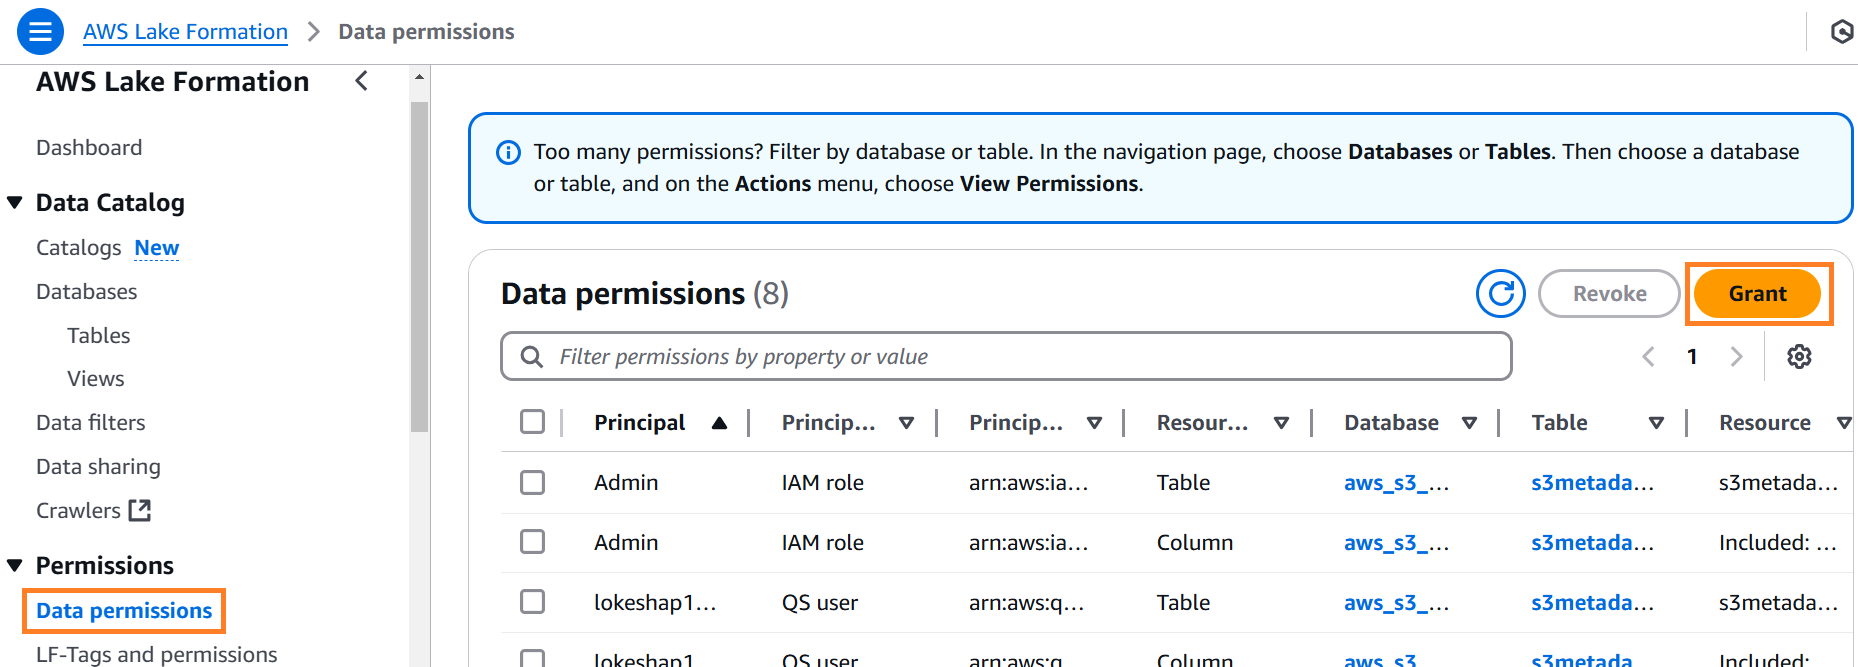Open Data sharing in the sidebar

(98, 467)
